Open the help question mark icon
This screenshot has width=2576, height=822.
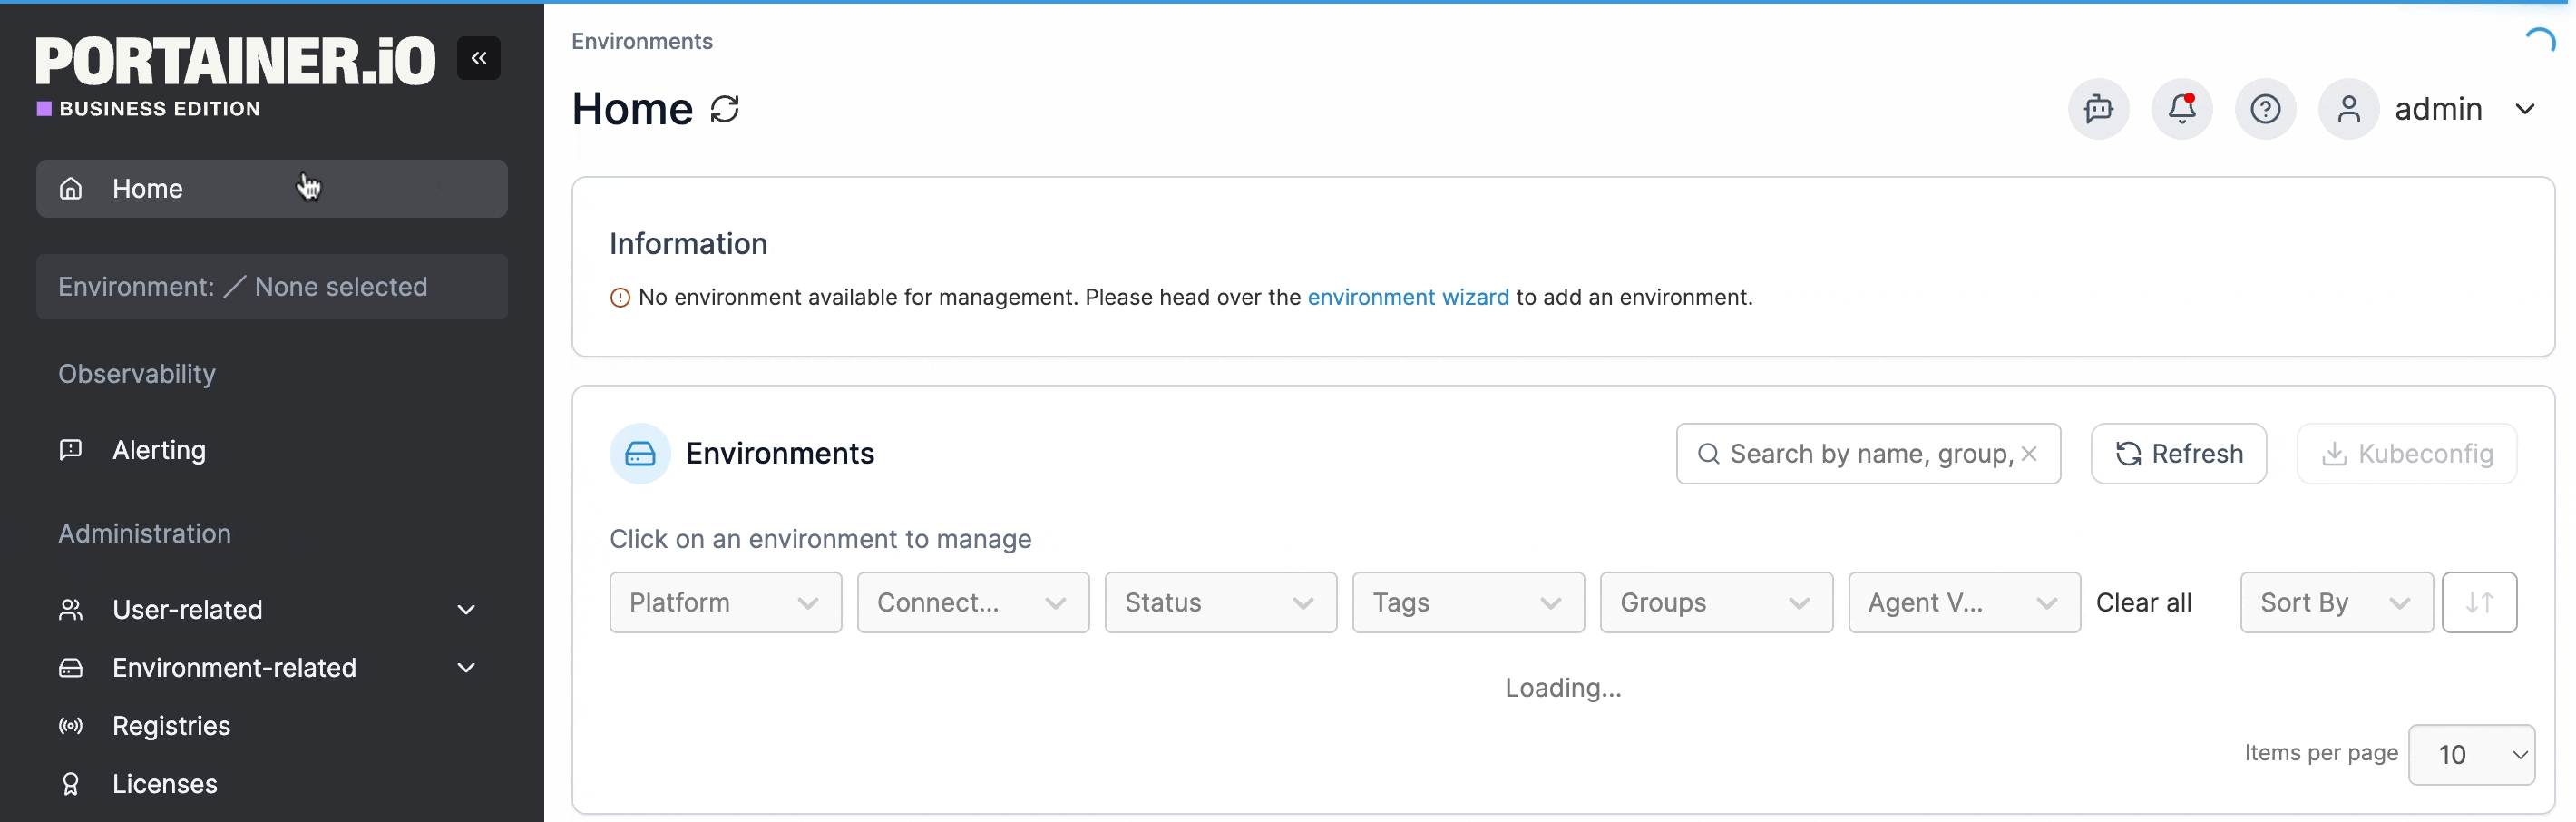tap(2264, 109)
